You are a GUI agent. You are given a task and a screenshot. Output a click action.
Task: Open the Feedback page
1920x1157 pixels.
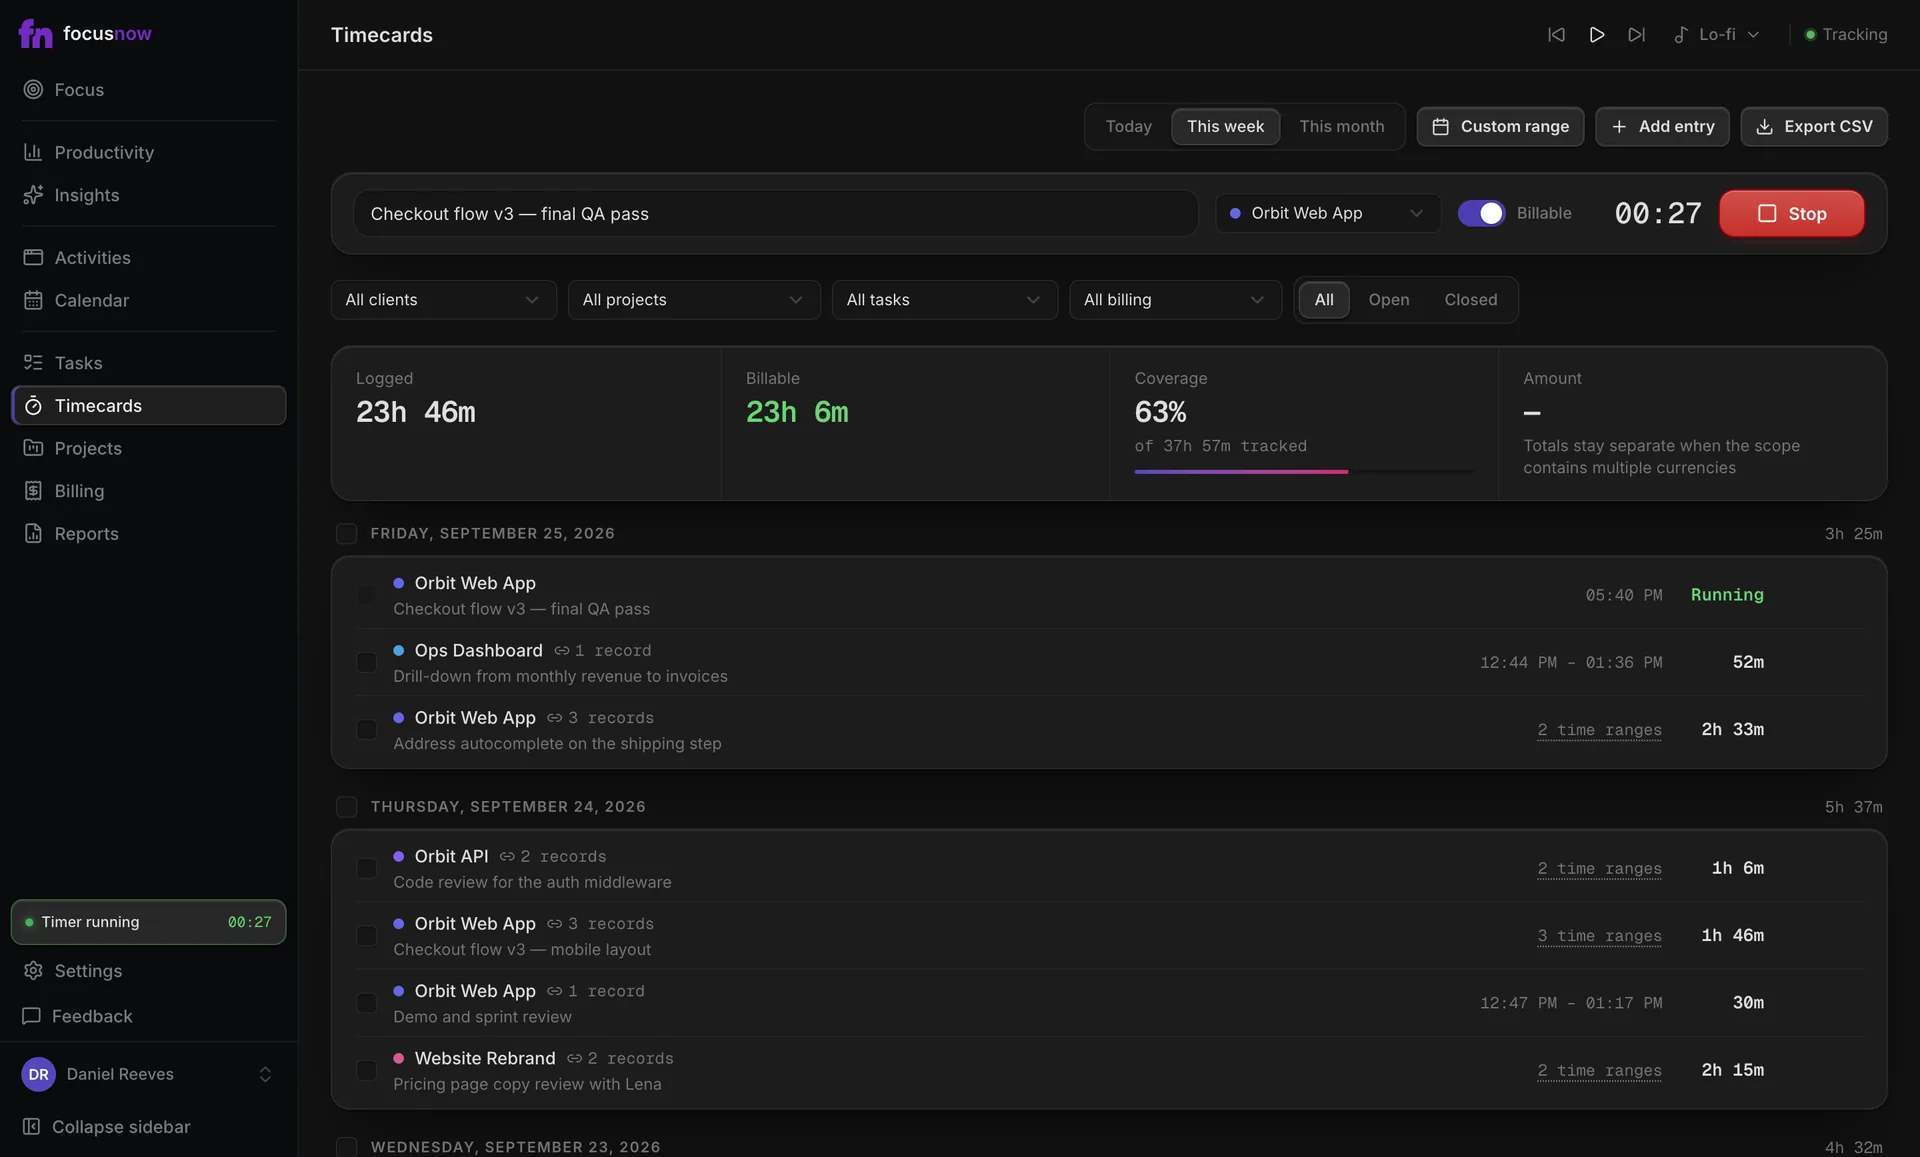(x=148, y=1015)
